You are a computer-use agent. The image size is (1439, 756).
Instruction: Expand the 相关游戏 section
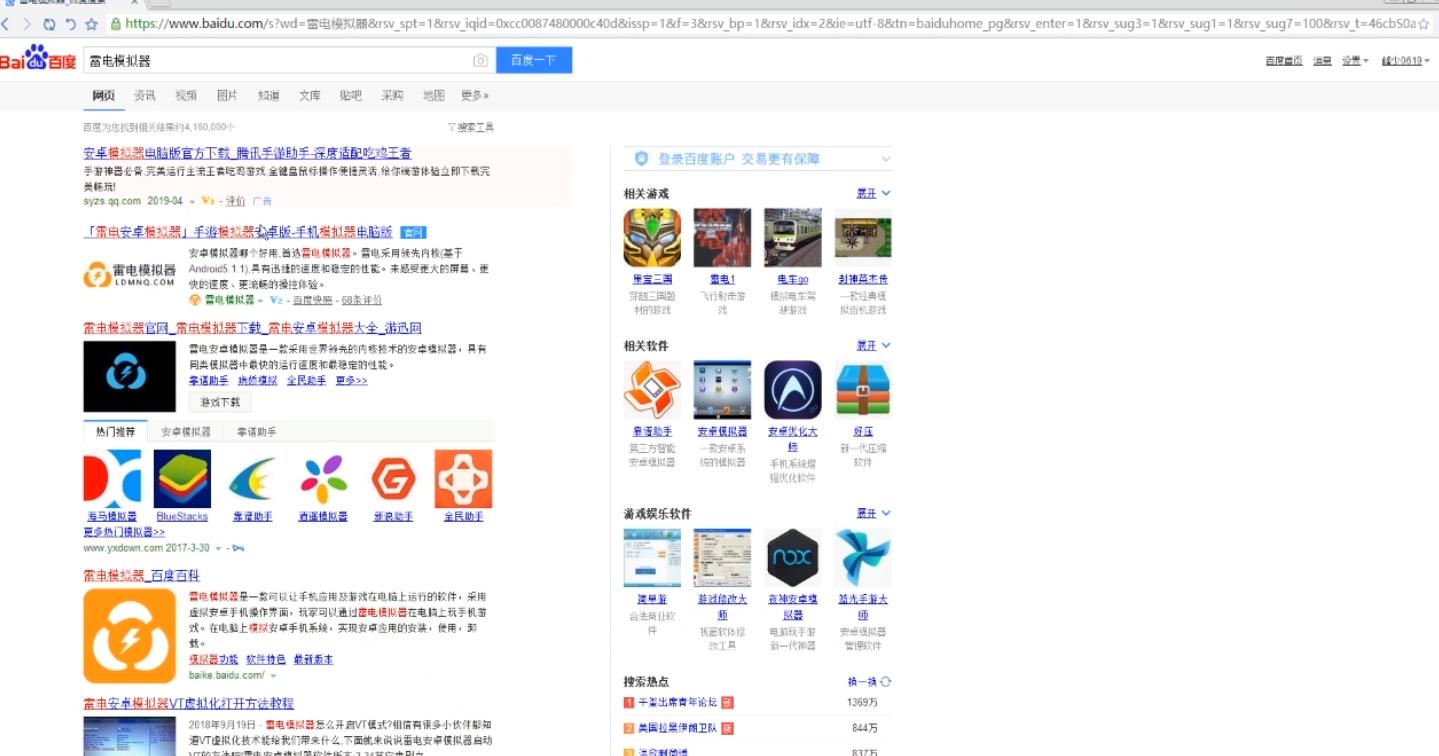coord(873,193)
